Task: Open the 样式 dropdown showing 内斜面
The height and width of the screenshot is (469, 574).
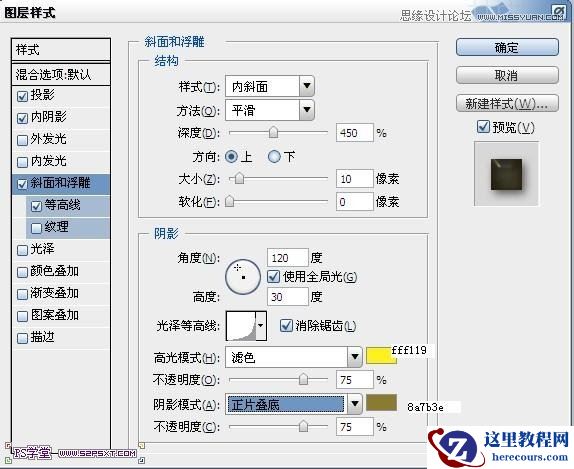Action: tap(270, 86)
